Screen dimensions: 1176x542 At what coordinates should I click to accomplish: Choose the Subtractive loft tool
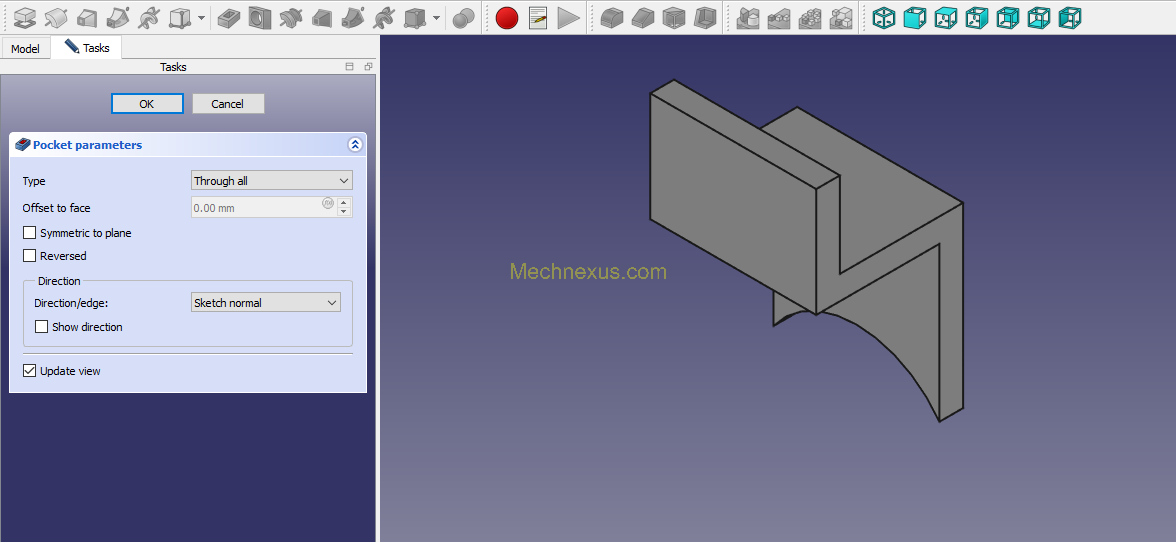322,17
